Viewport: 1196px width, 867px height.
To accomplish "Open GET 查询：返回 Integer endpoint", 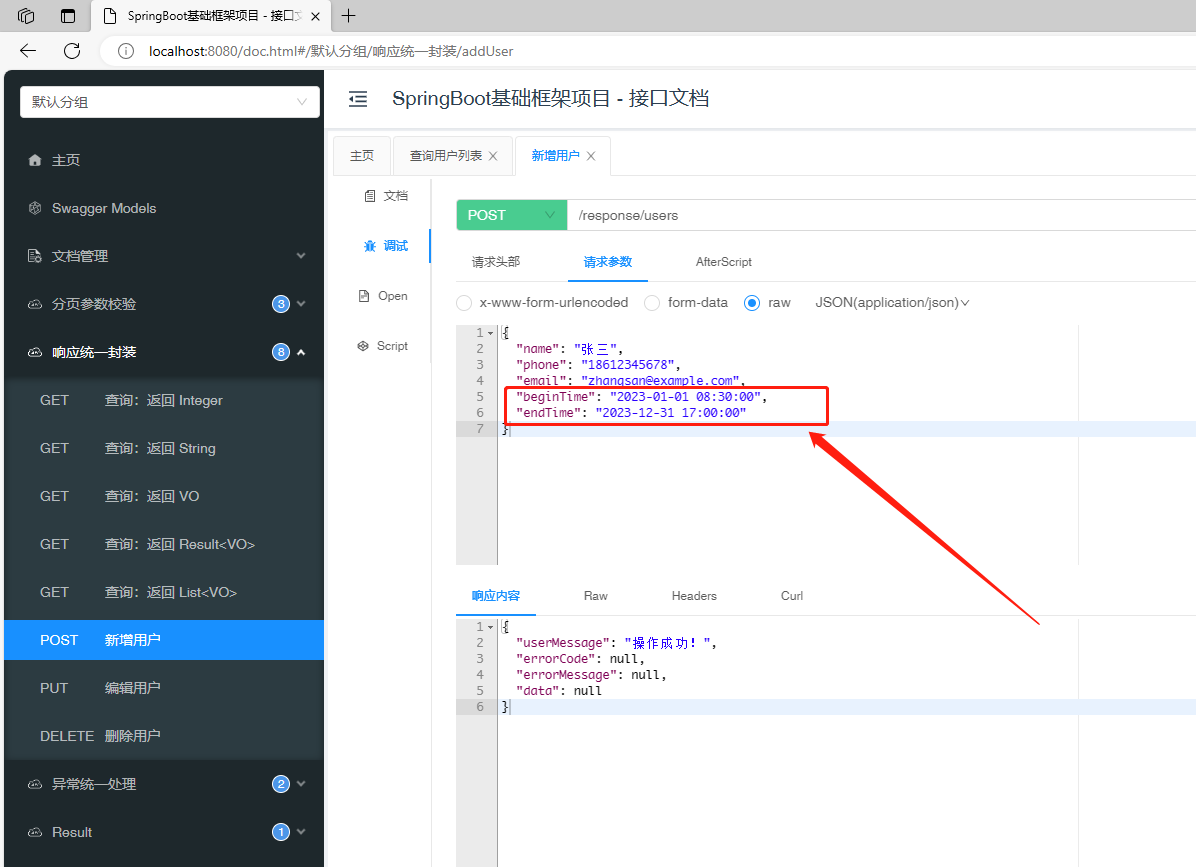I will (x=164, y=400).
